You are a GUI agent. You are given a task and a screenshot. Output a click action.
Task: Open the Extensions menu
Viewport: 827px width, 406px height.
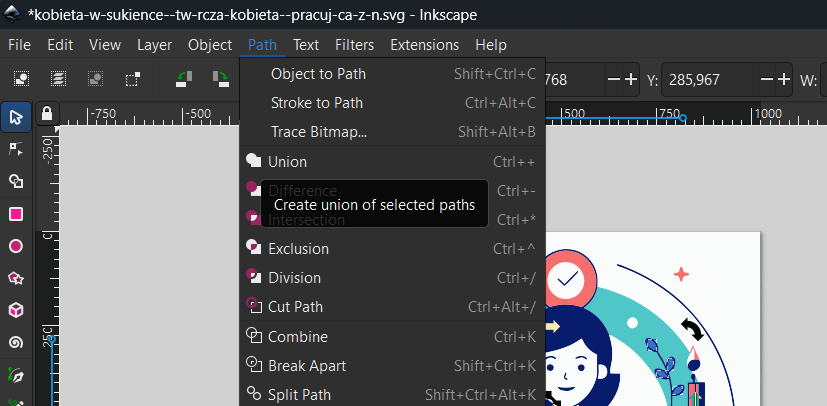(x=425, y=45)
